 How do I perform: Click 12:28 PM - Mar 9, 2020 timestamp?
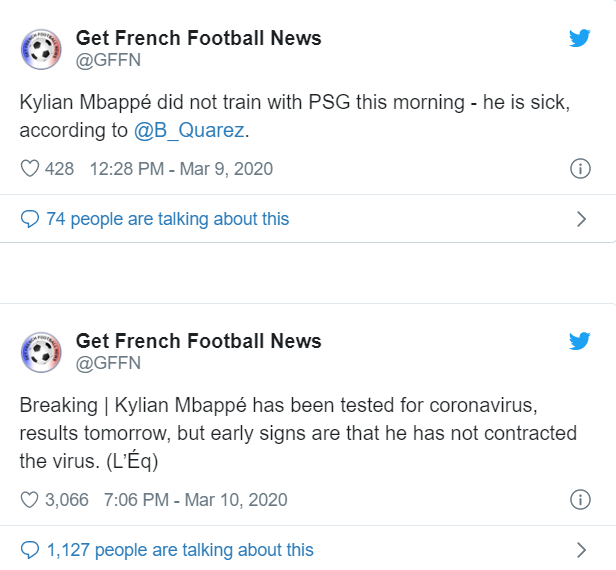[x=181, y=169]
